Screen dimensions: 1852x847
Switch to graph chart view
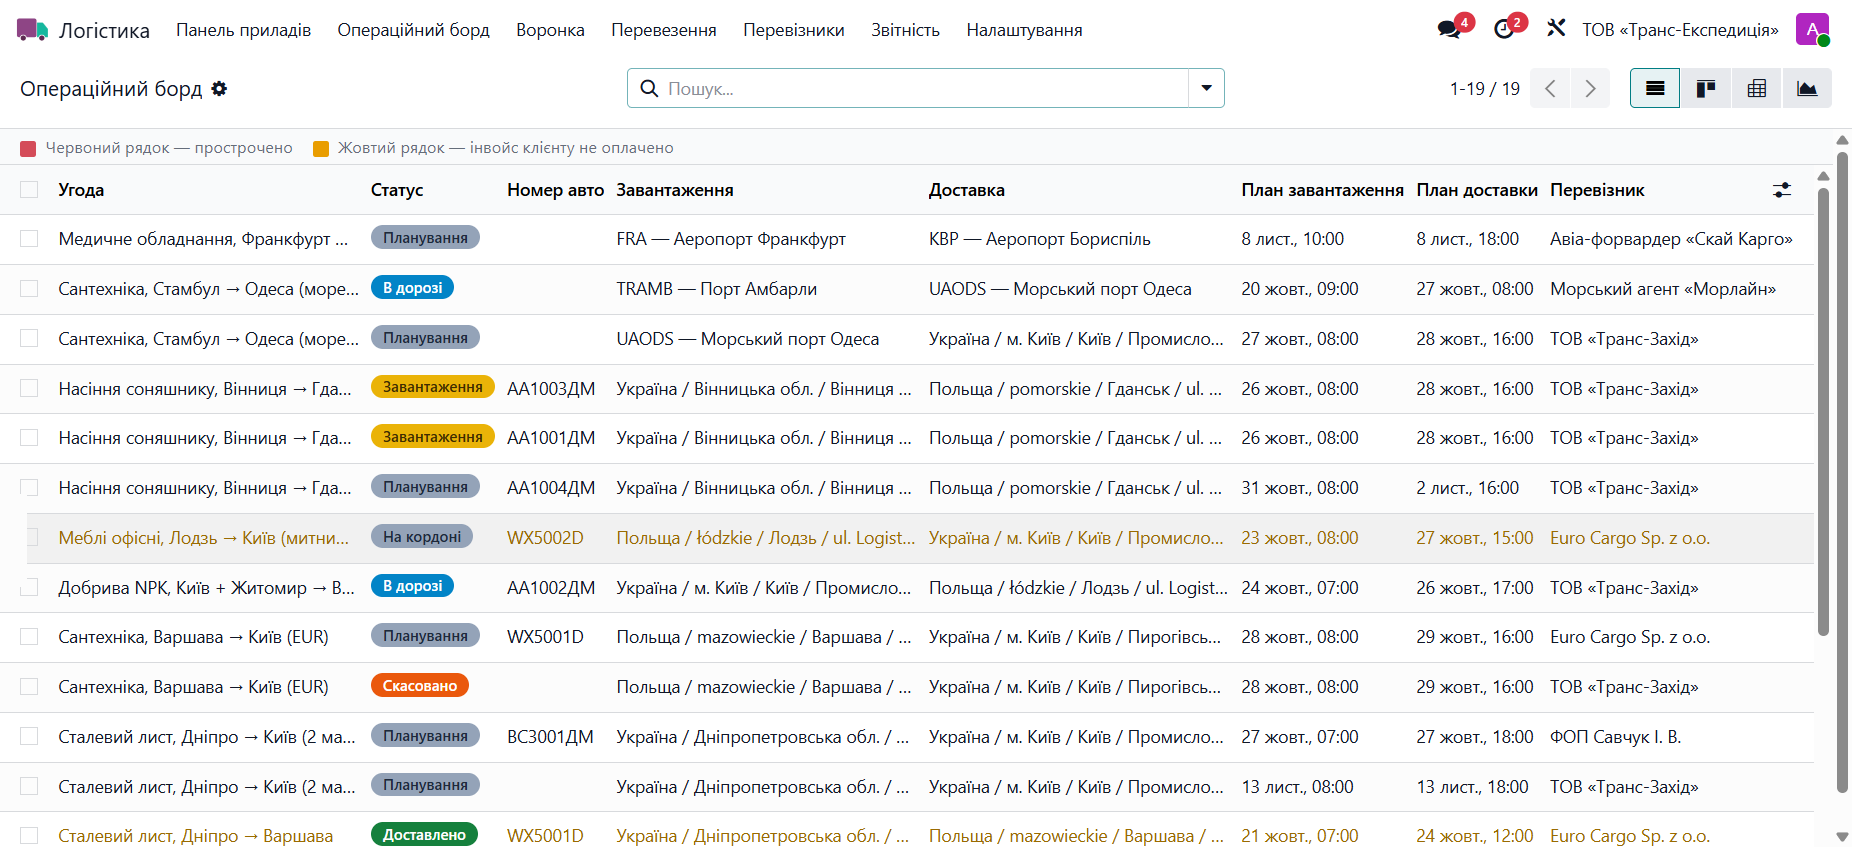1807,89
